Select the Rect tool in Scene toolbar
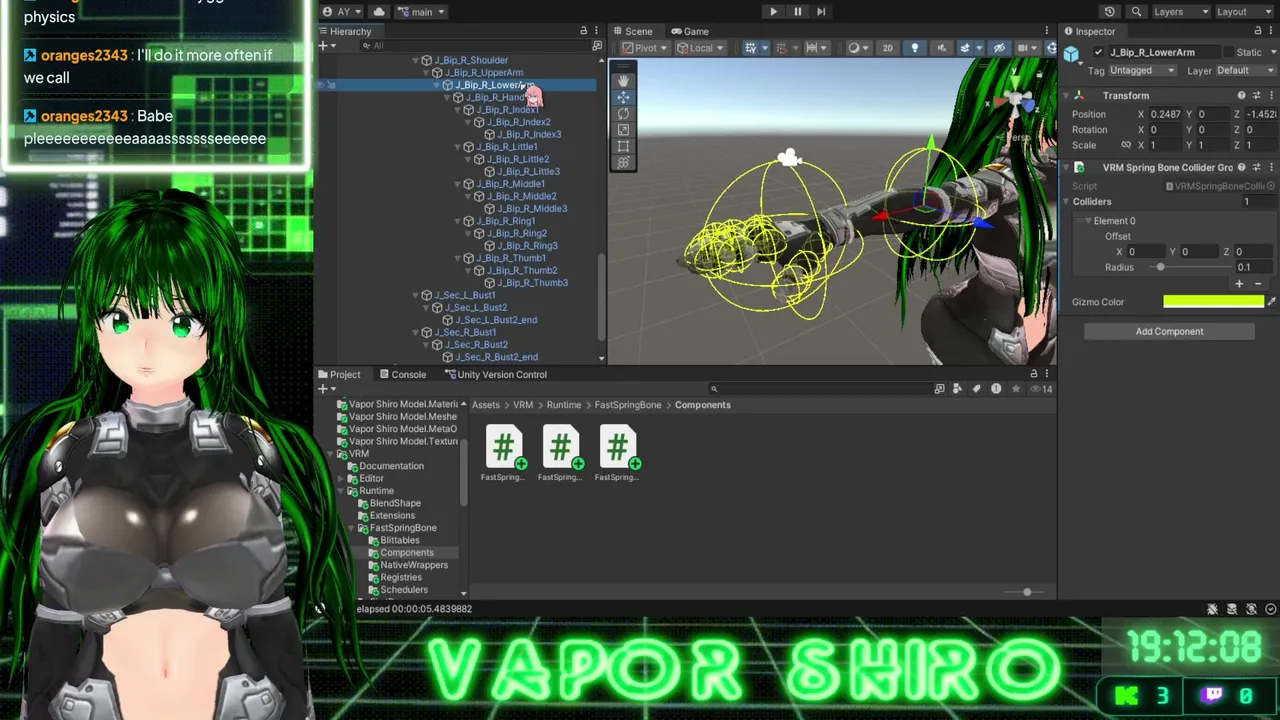The height and width of the screenshot is (720, 1280). (624, 146)
